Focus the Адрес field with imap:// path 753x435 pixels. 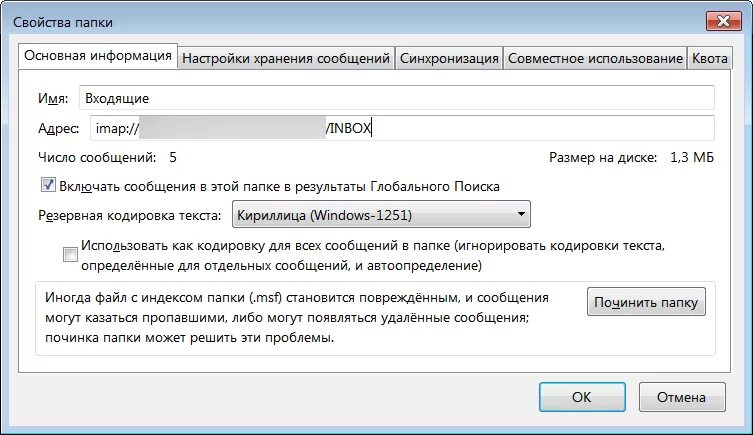402,128
